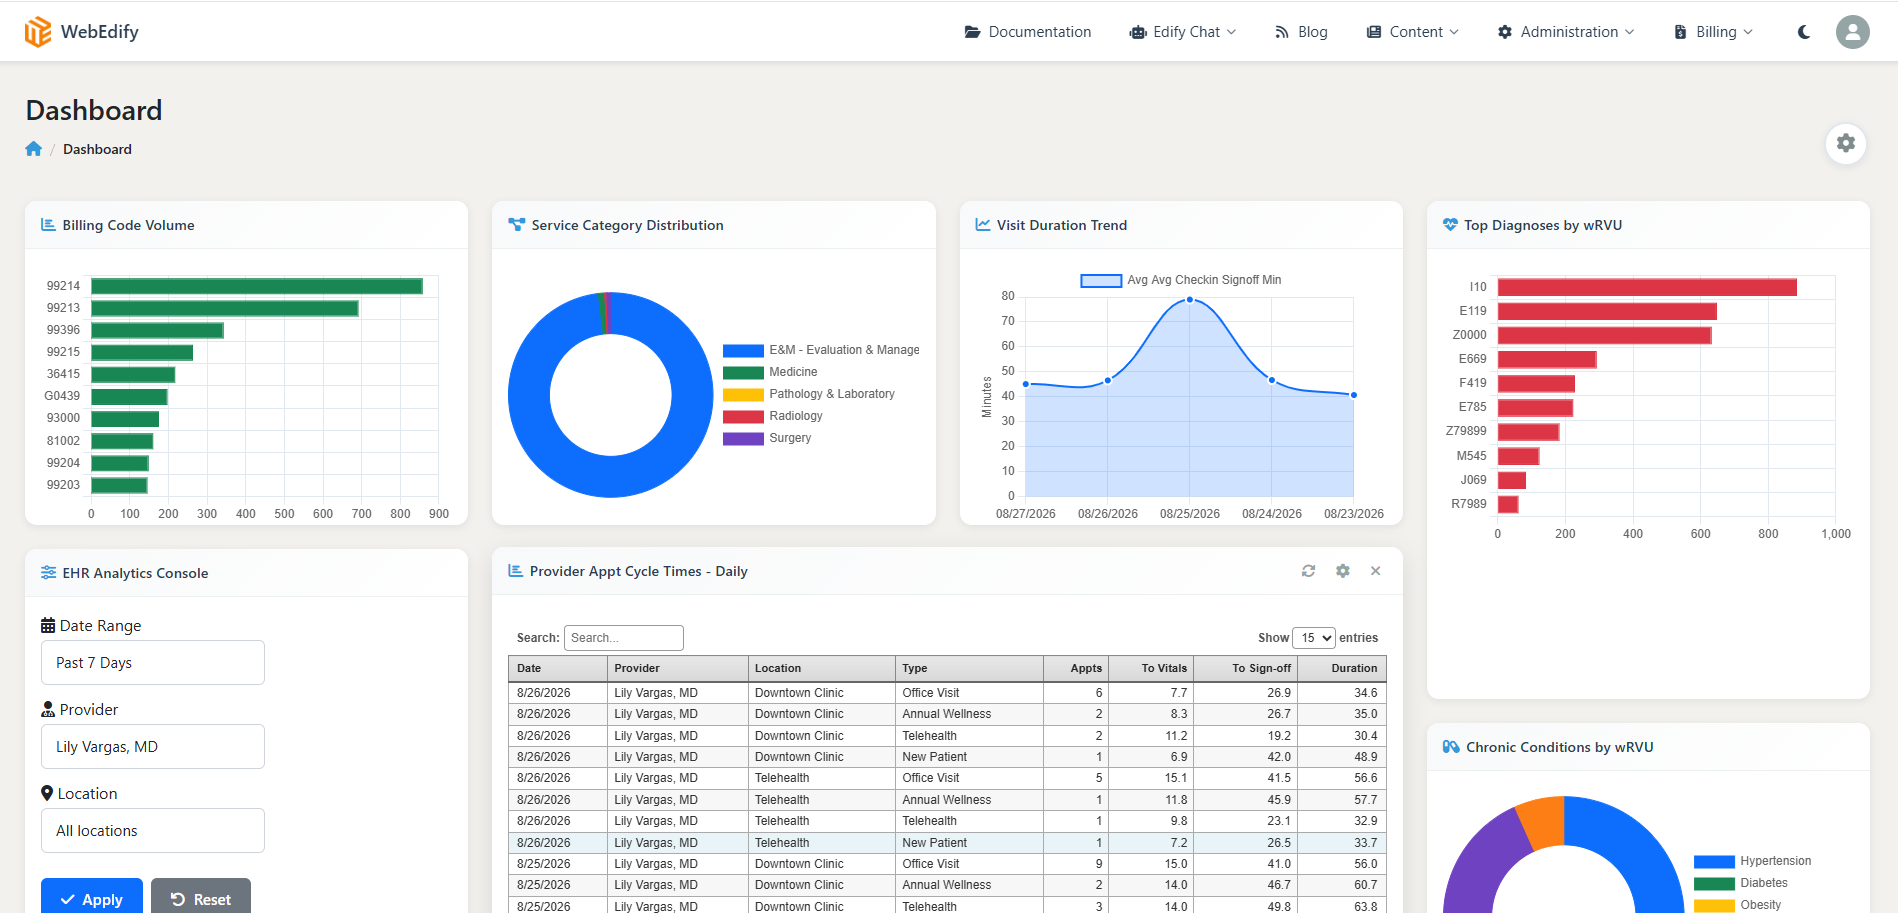Click the WebEdify logo icon
This screenshot has width=1898, height=913.
(x=38, y=32)
